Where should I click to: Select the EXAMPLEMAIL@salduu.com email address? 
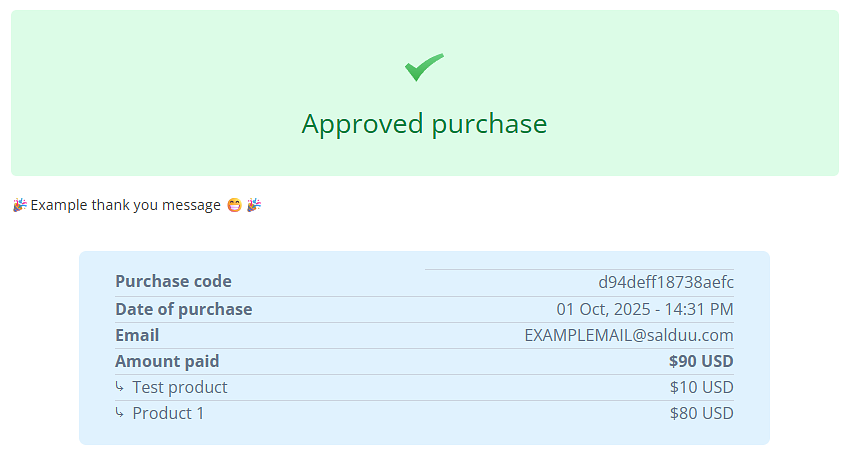pyautogui.click(x=629, y=335)
